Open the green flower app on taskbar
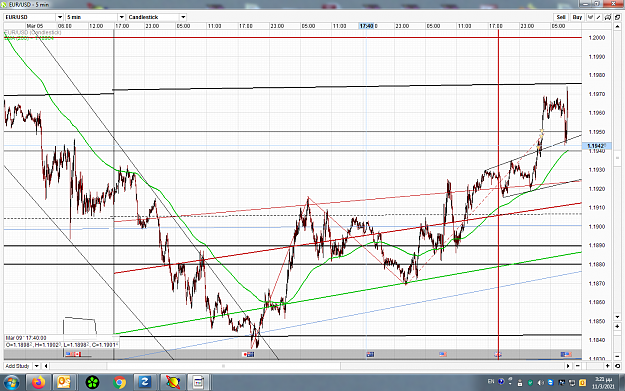The image size is (625, 391). coord(92,383)
